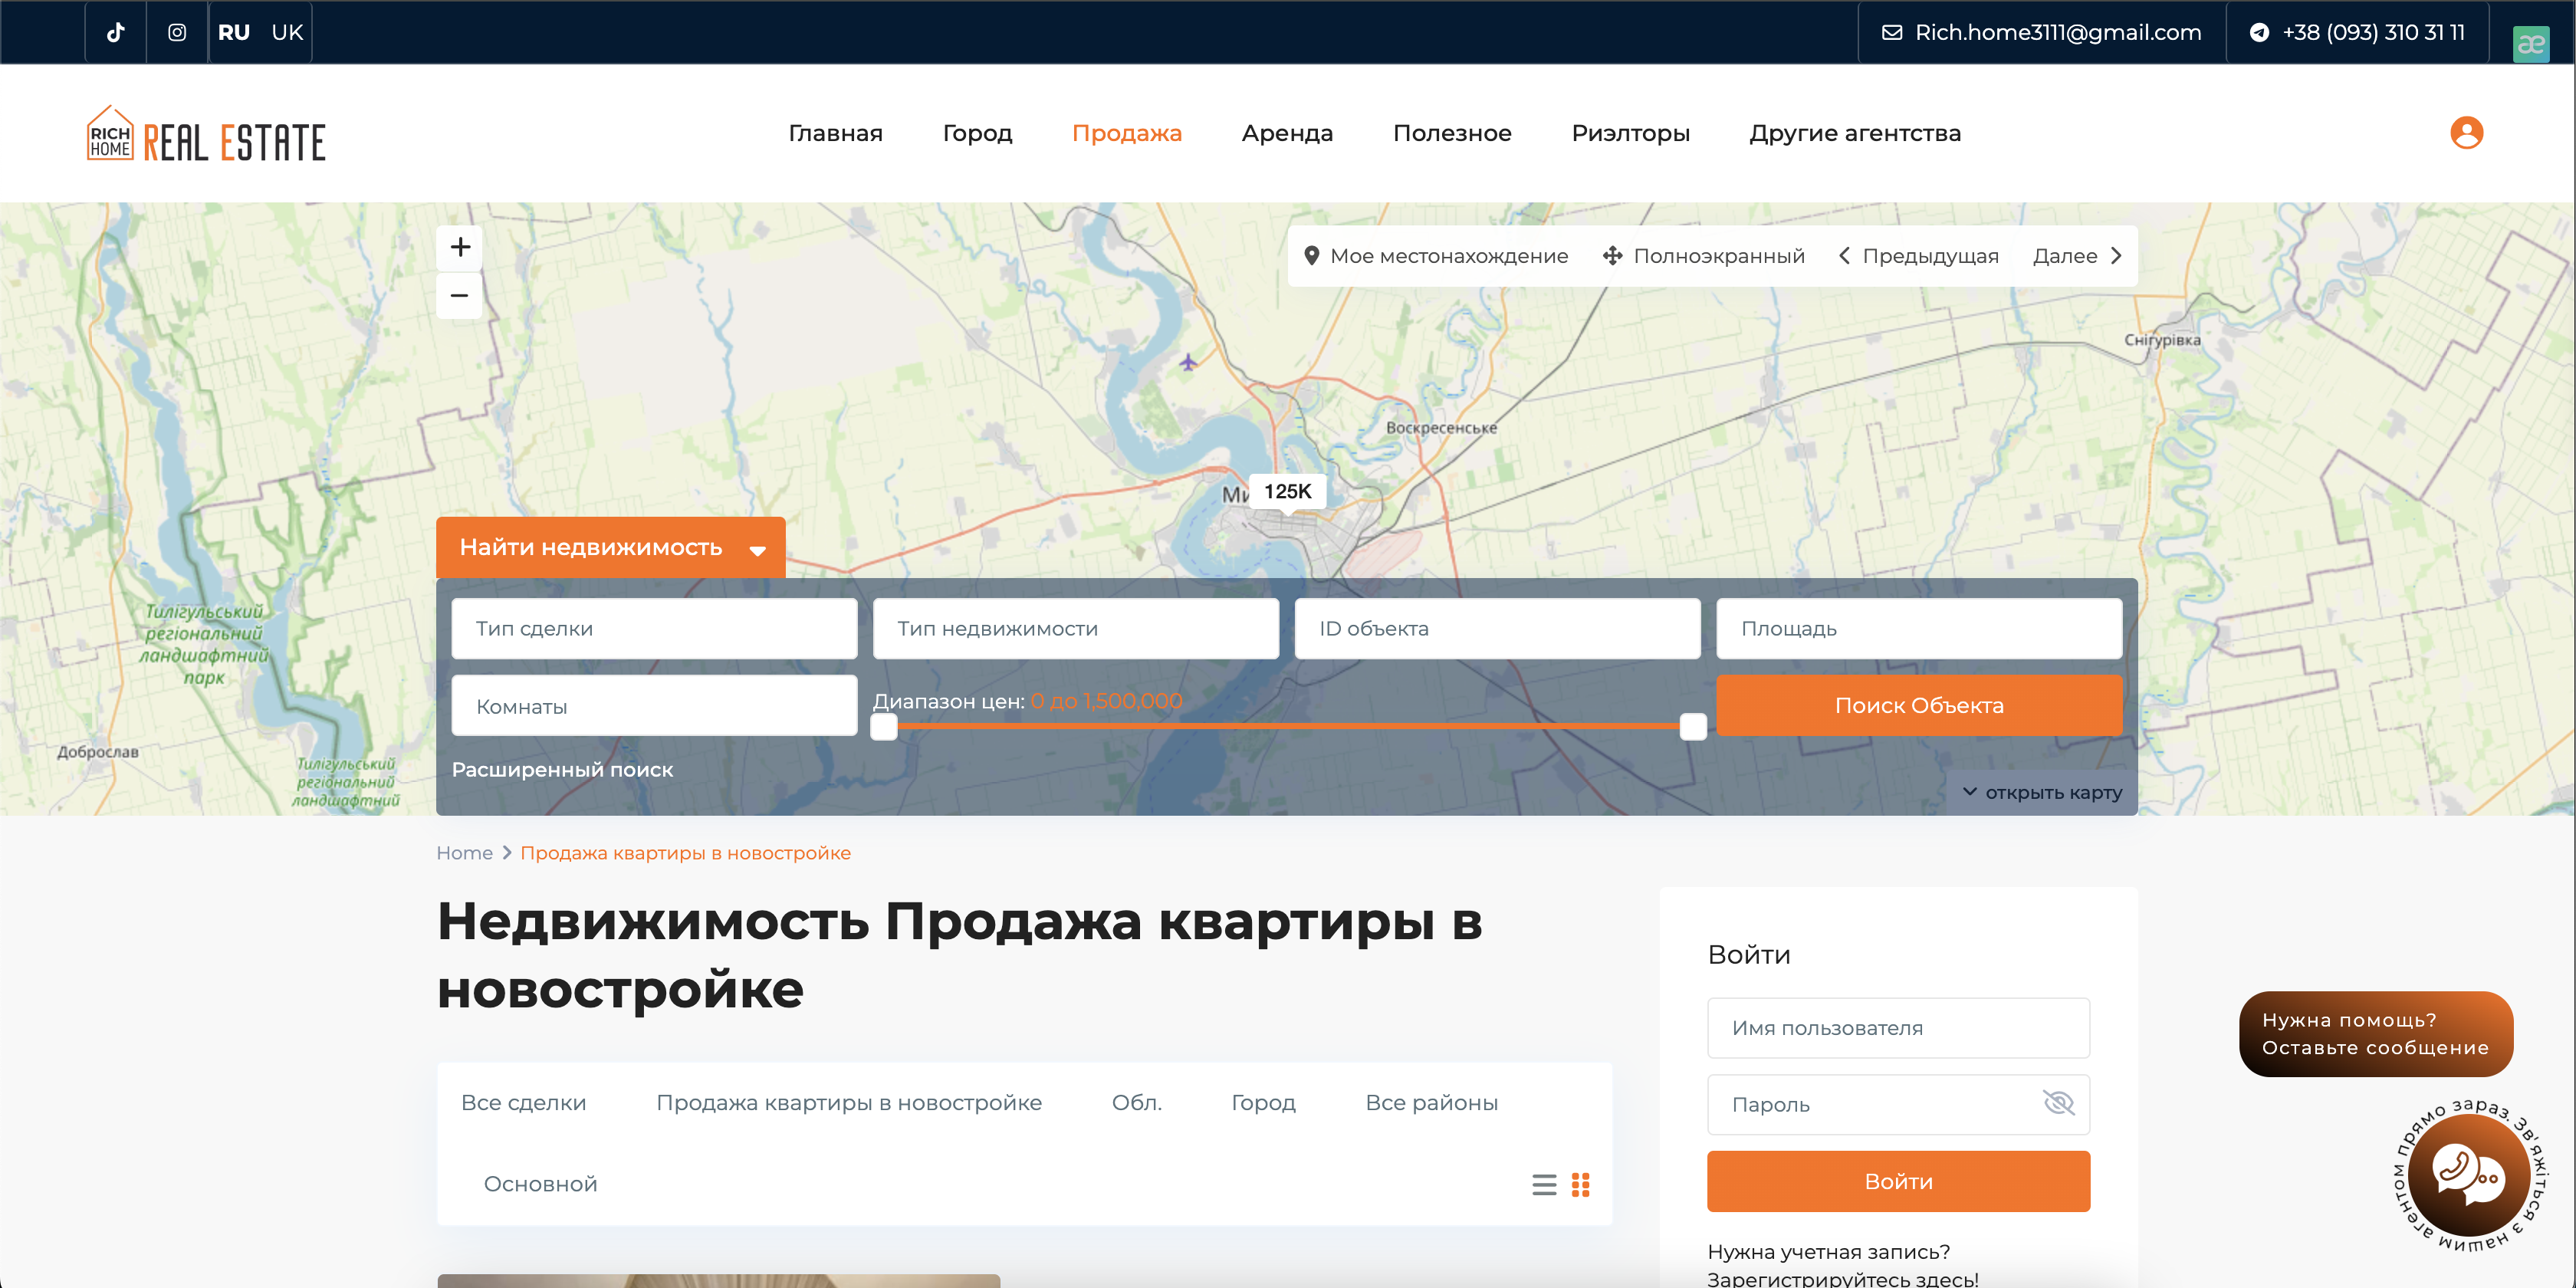Zoom in on the map
This screenshot has height=1288, width=2576.
460,247
